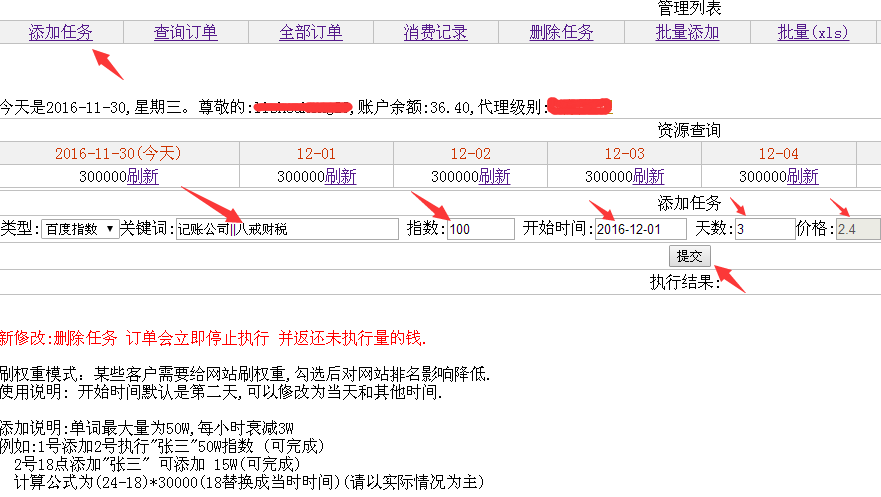Click the 2016-11-30(今天) column header

(118, 153)
